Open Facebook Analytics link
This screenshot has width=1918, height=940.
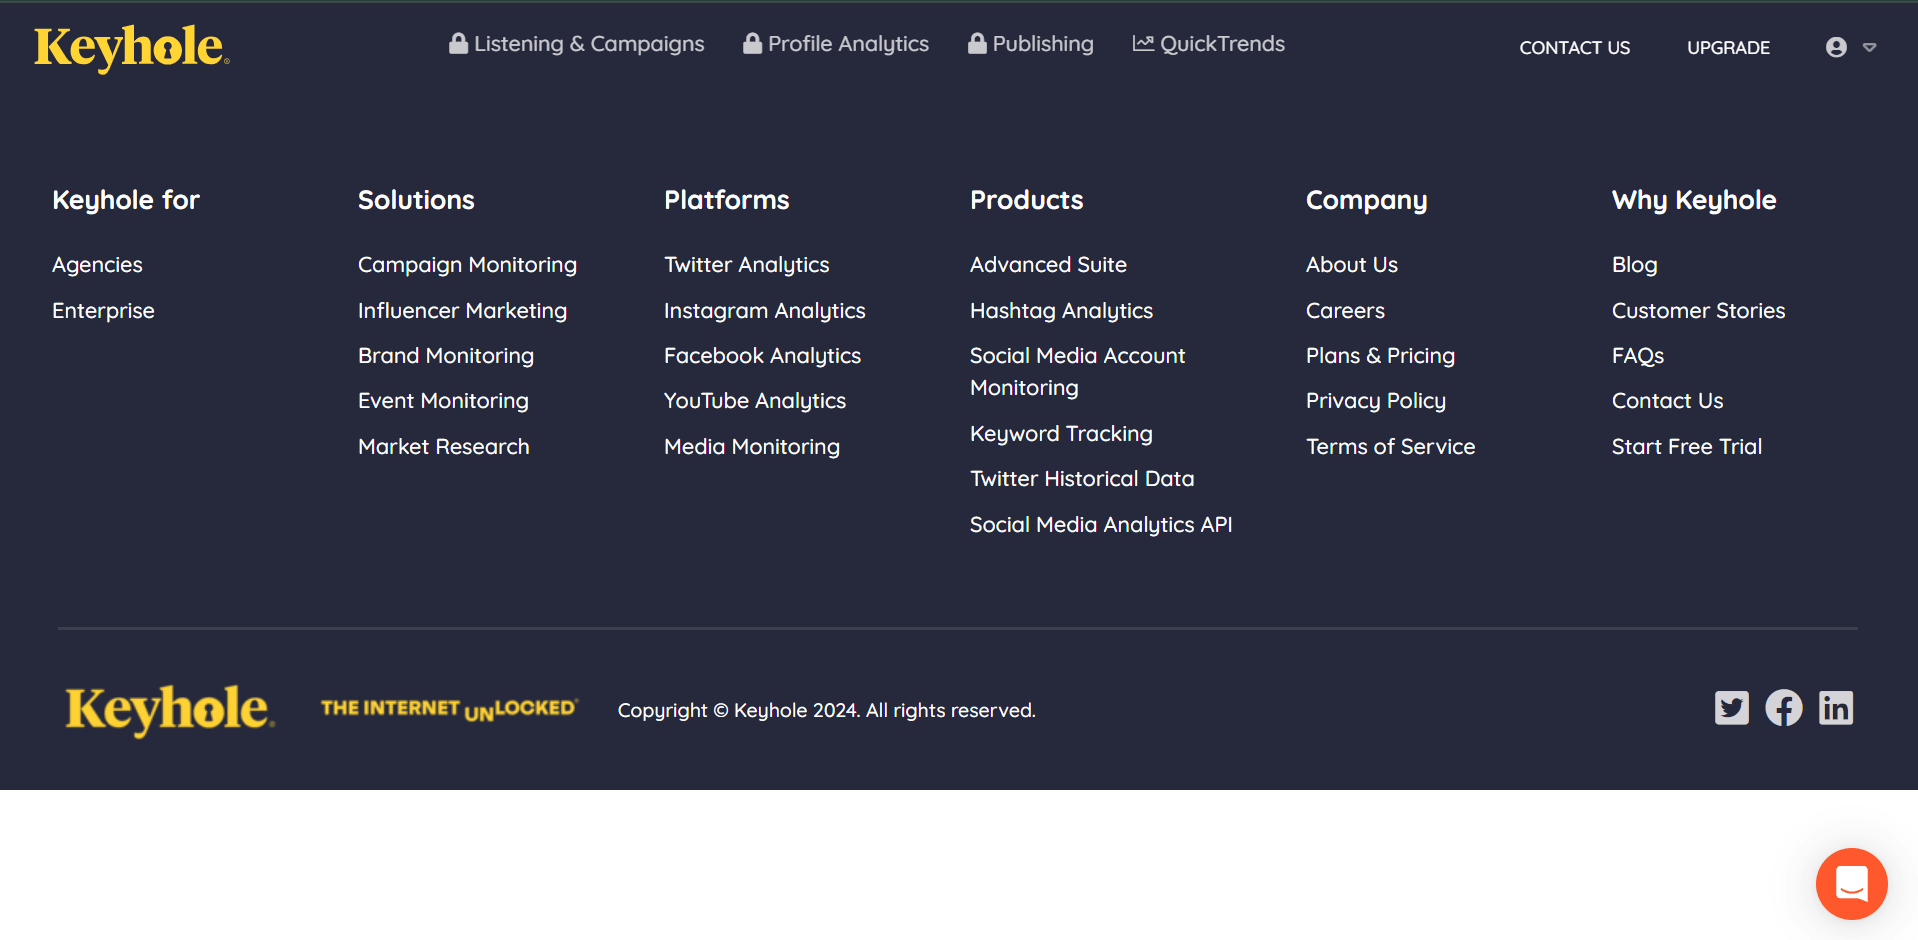point(762,356)
